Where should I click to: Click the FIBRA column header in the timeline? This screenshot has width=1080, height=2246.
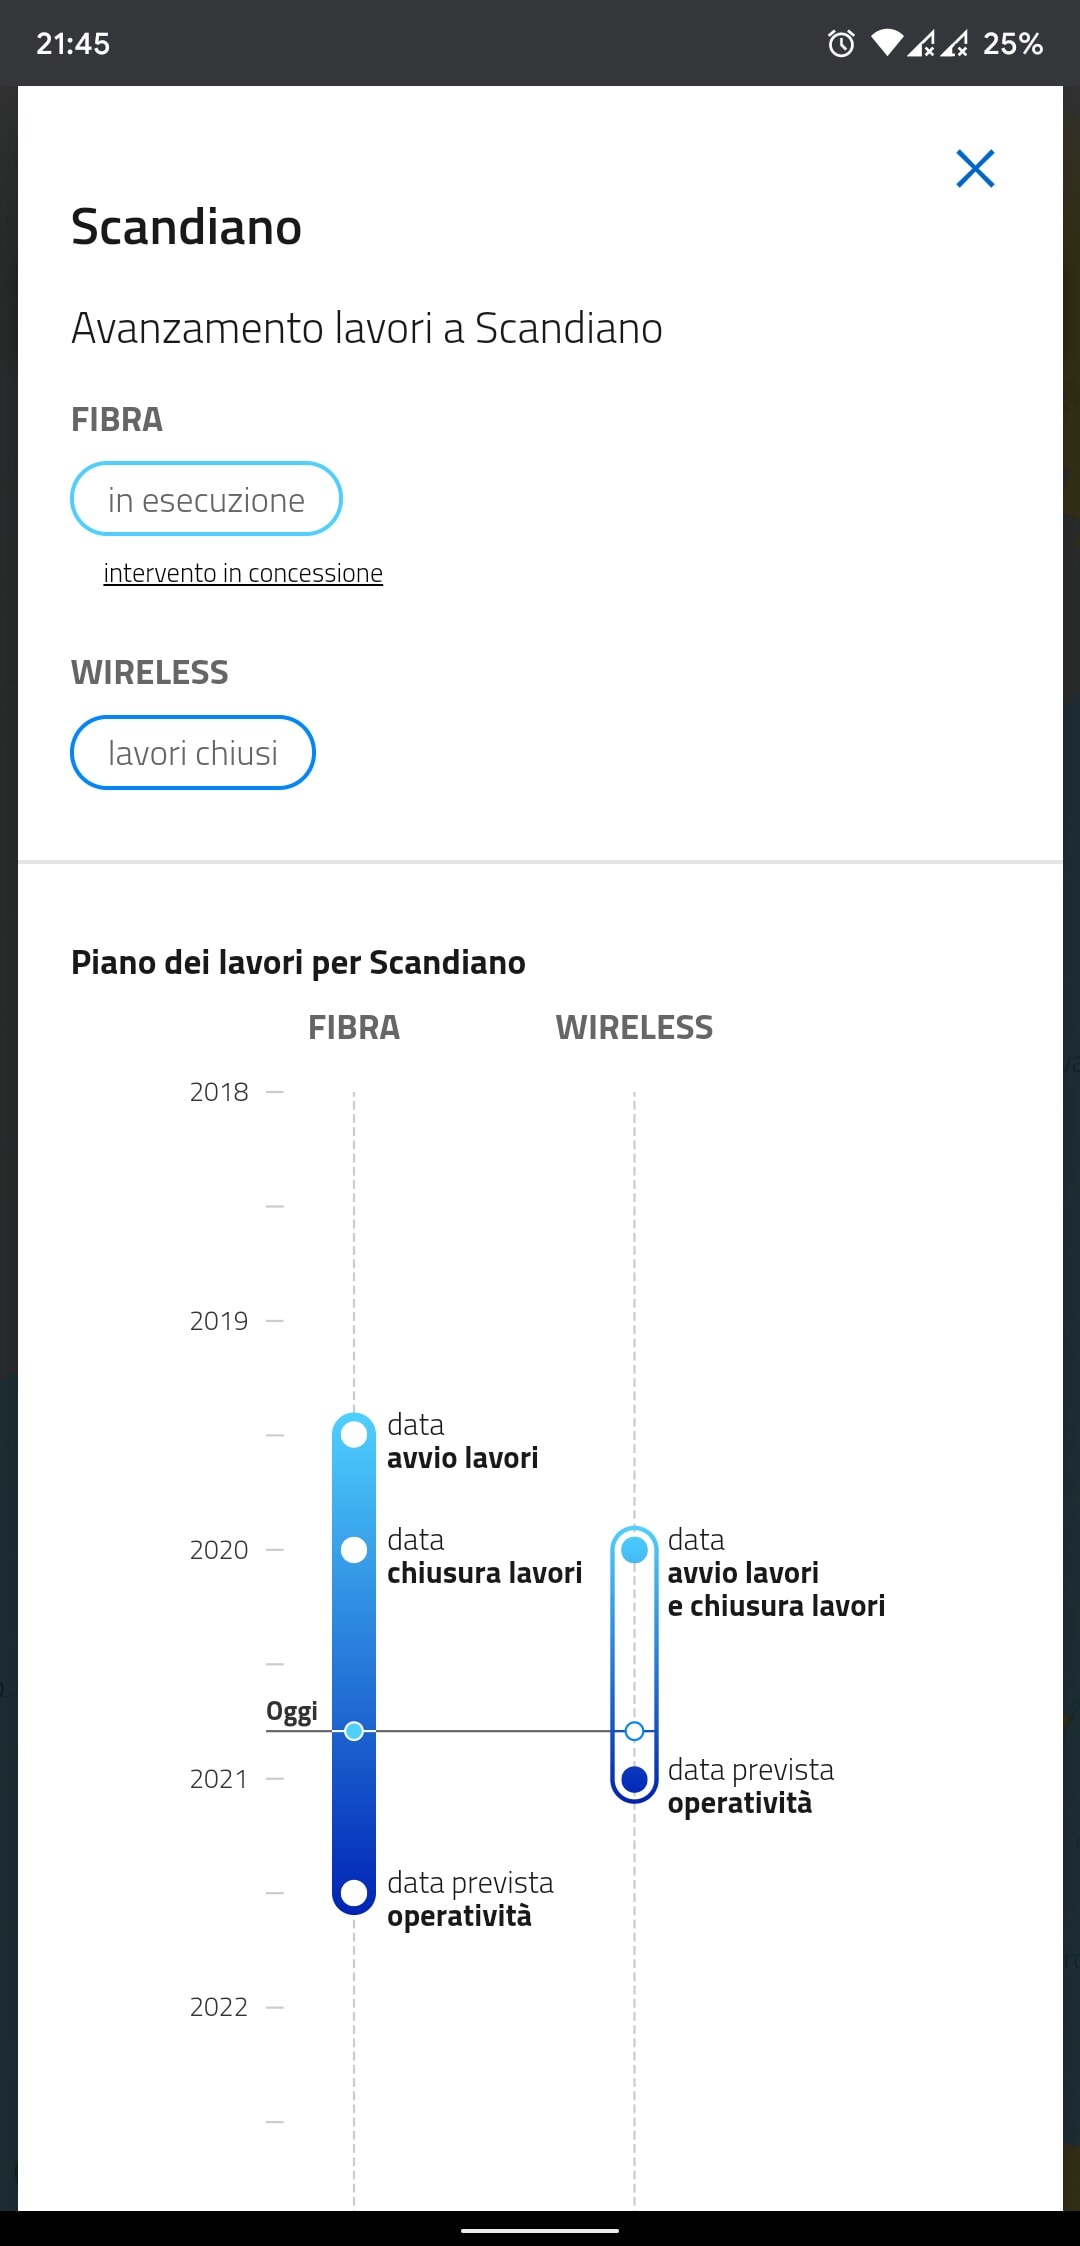pyautogui.click(x=354, y=1027)
